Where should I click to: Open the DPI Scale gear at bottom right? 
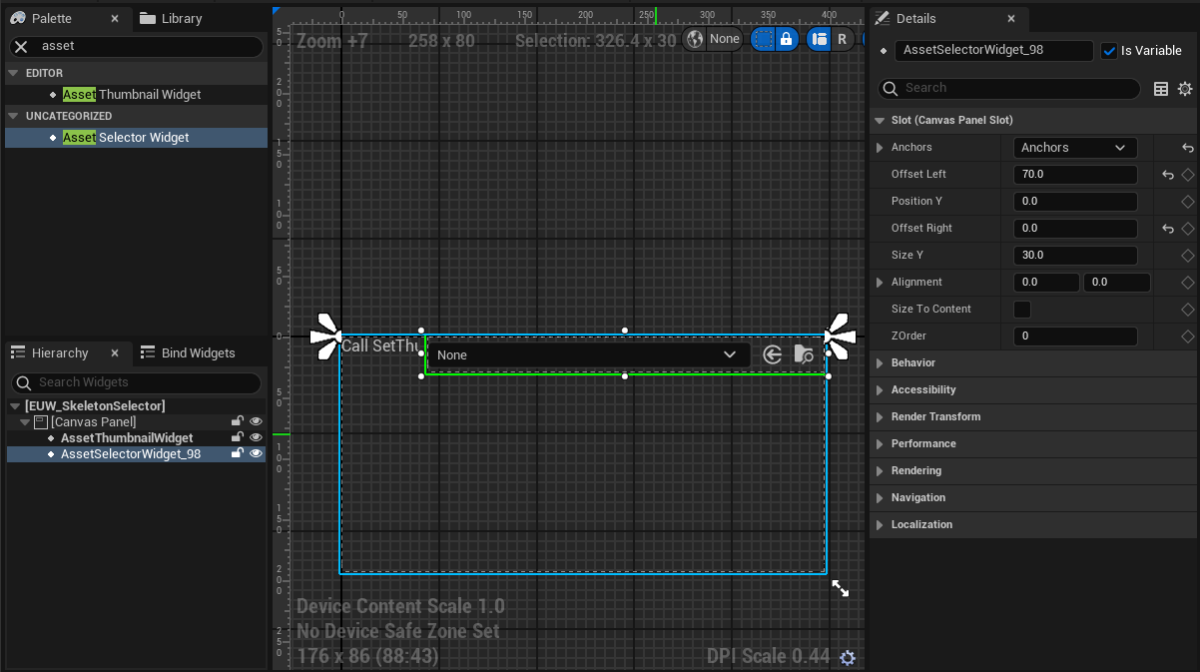tap(848, 657)
